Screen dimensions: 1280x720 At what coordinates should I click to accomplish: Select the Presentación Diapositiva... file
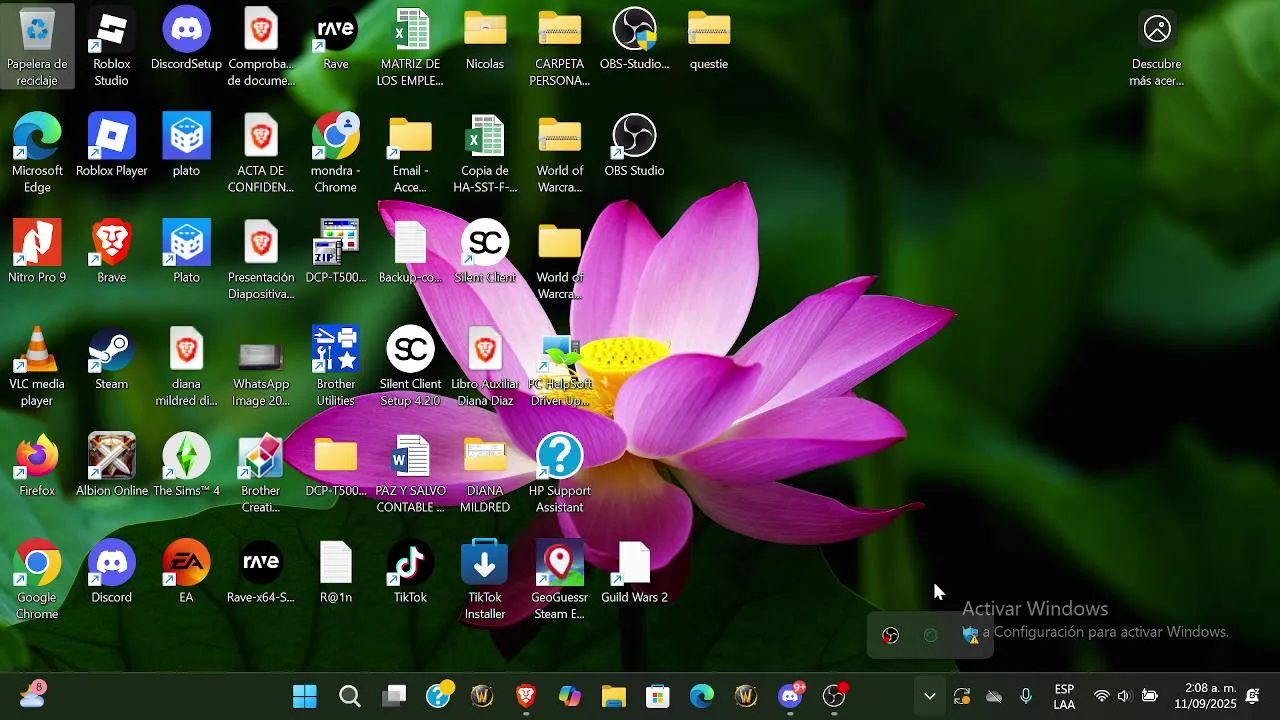(x=260, y=260)
